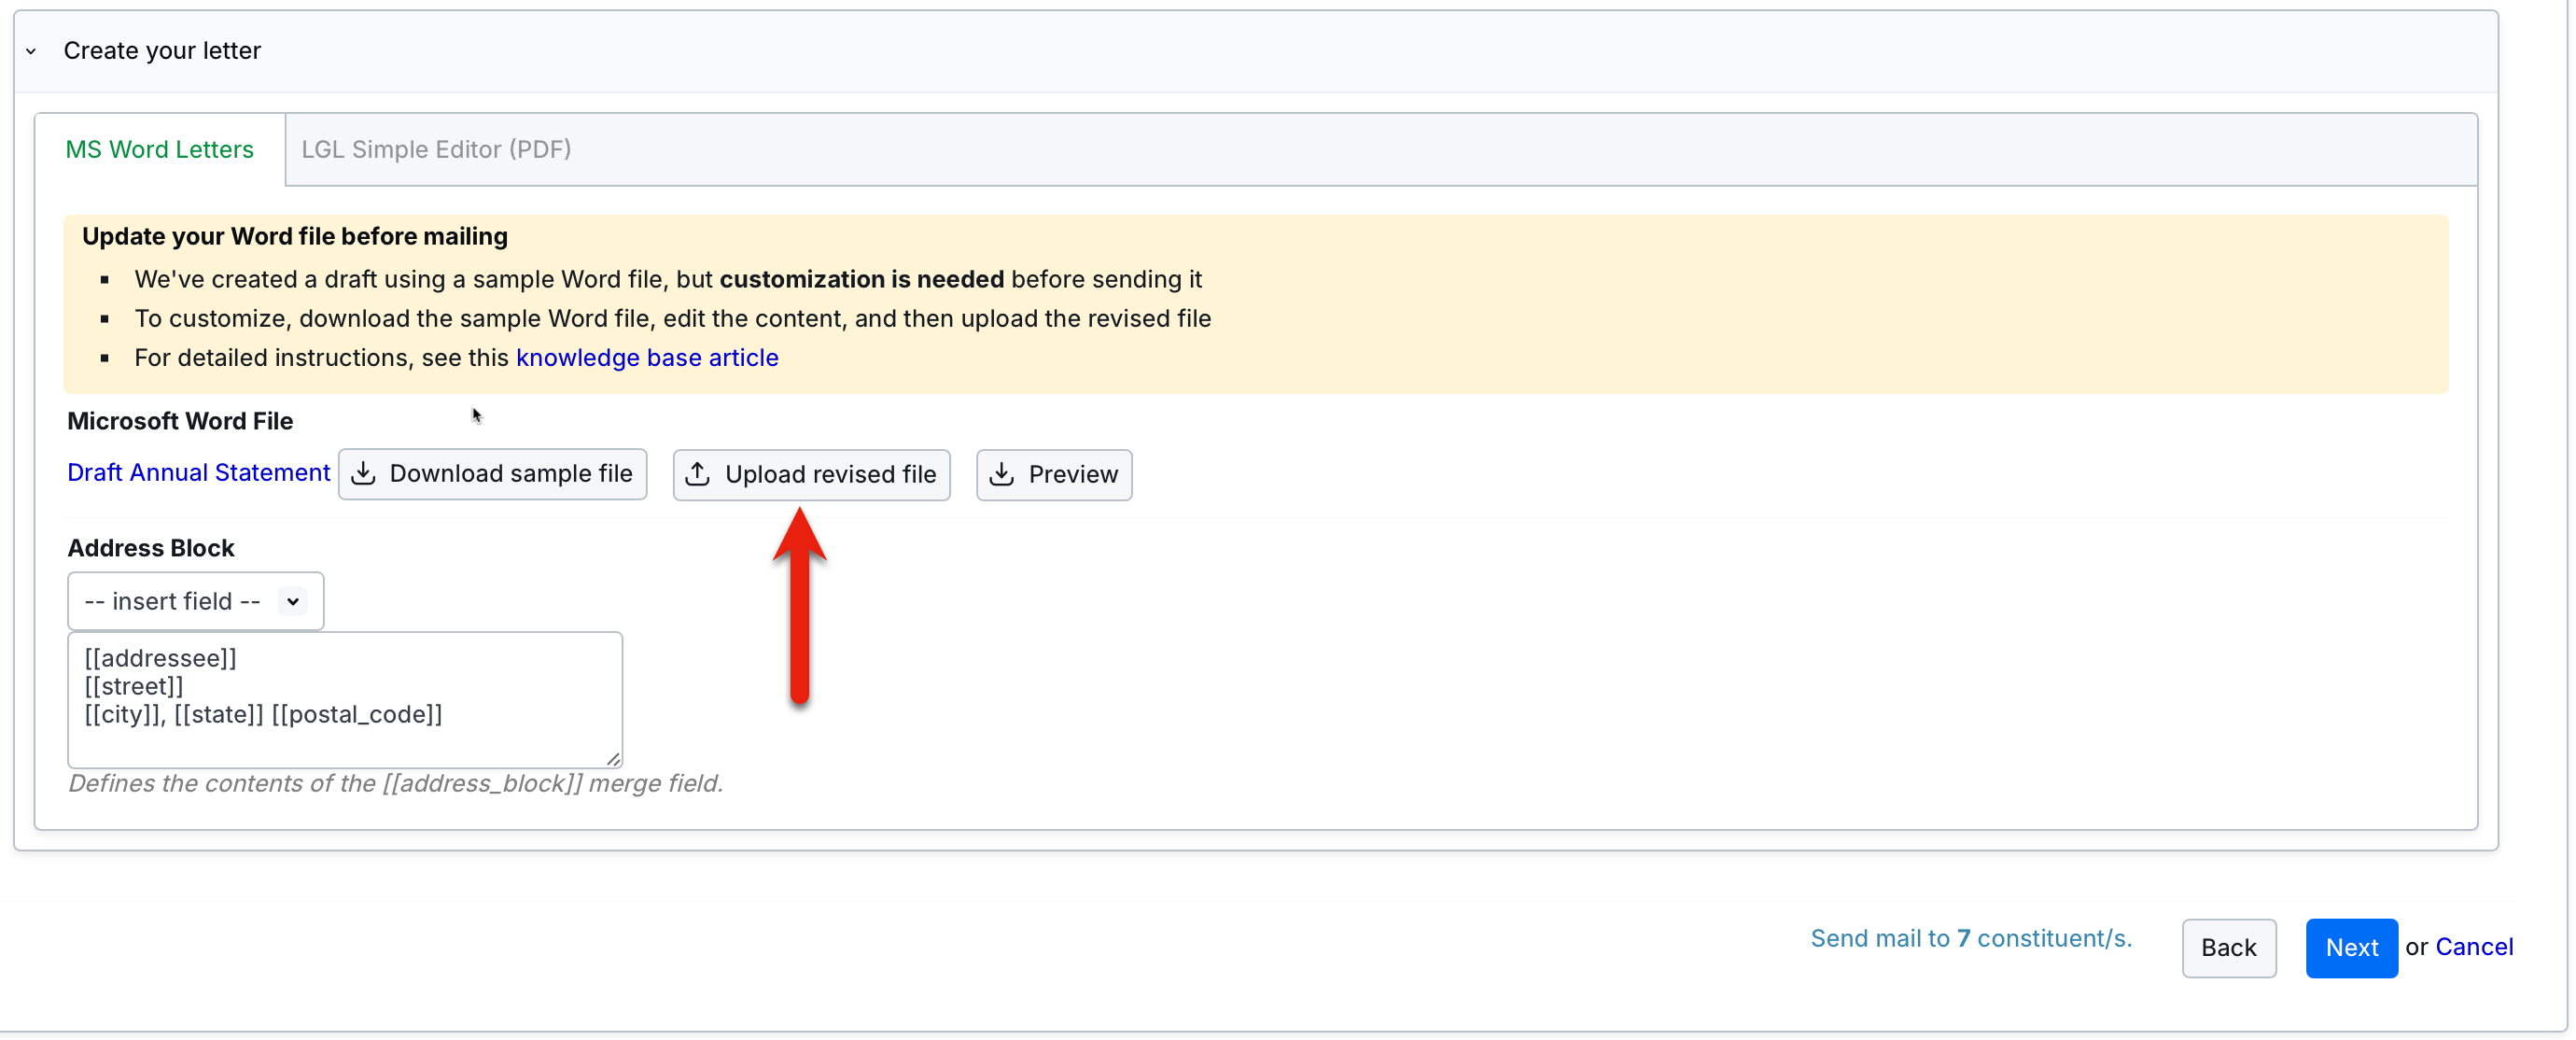Viewport: 2576px width, 1040px height.
Task: Click the download icon on the Preview button
Action: tap(1002, 474)
